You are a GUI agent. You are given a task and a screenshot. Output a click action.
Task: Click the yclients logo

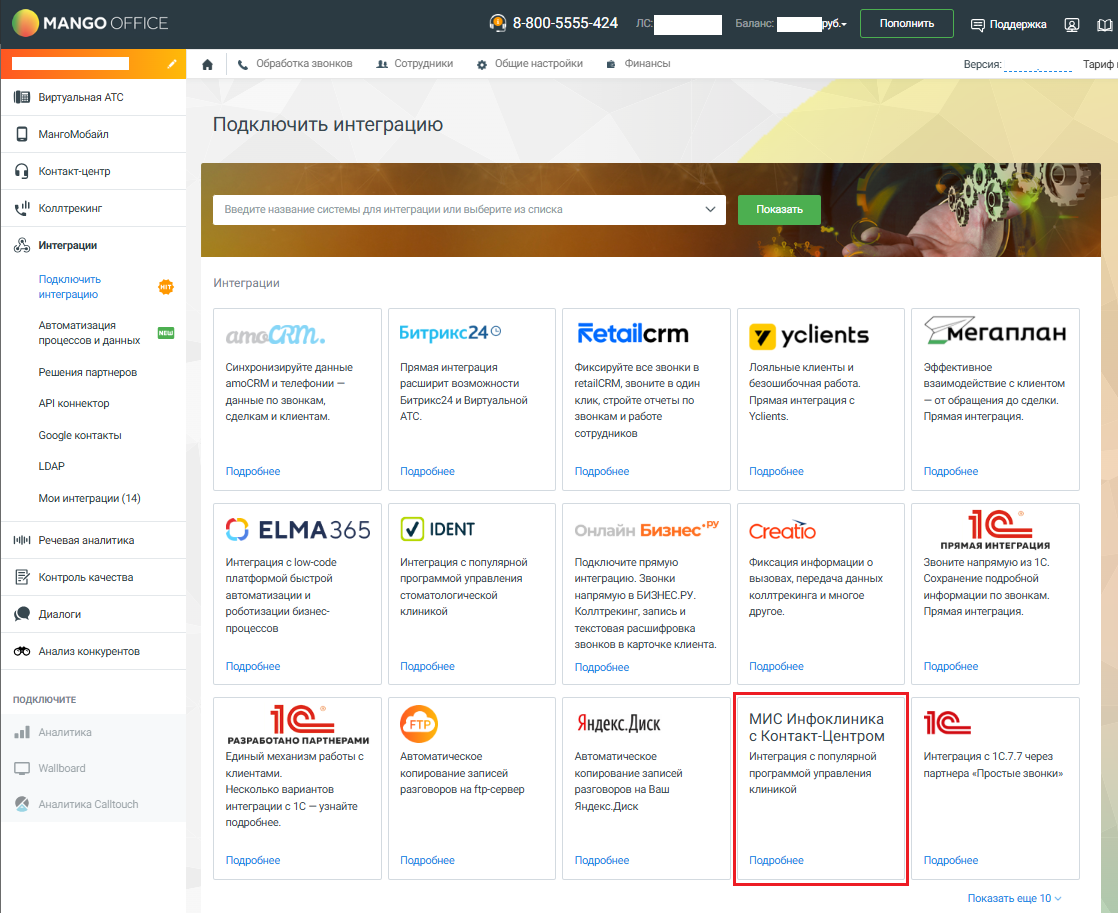(x=809, y=335)
